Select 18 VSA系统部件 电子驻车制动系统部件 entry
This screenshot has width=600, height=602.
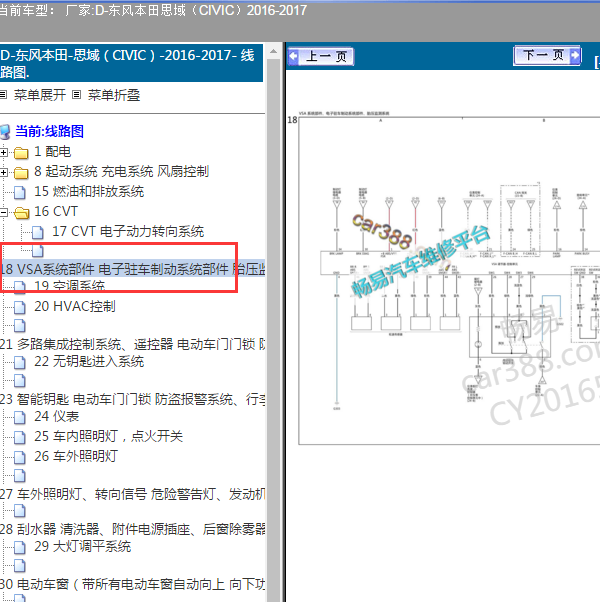click(x=132, y=269)
